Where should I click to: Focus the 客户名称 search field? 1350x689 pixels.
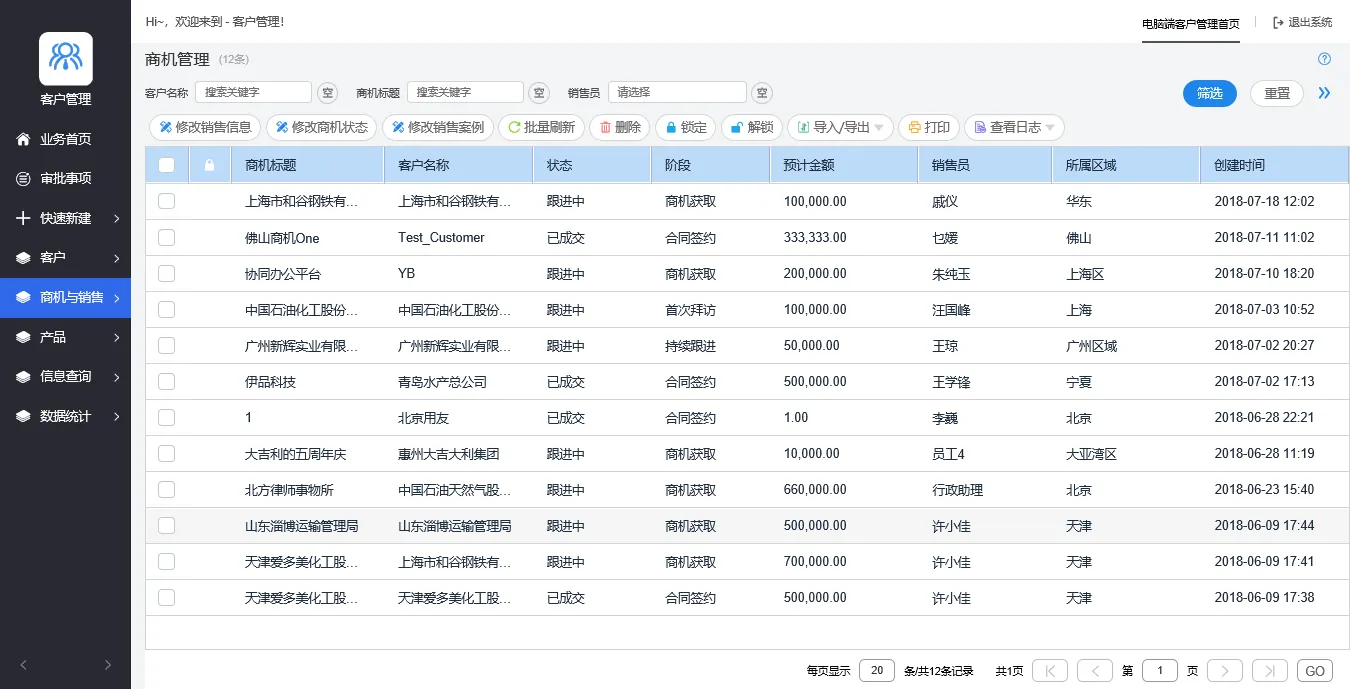(253, 92)
